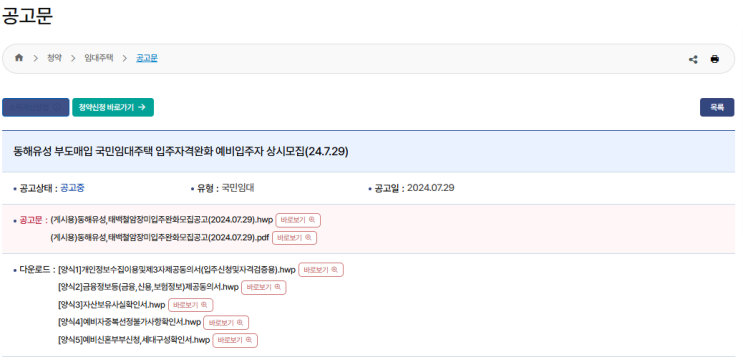This screenshot has width=743, height=362.
Task: Click the red 공고문 section label
Action: pos(30,220)
